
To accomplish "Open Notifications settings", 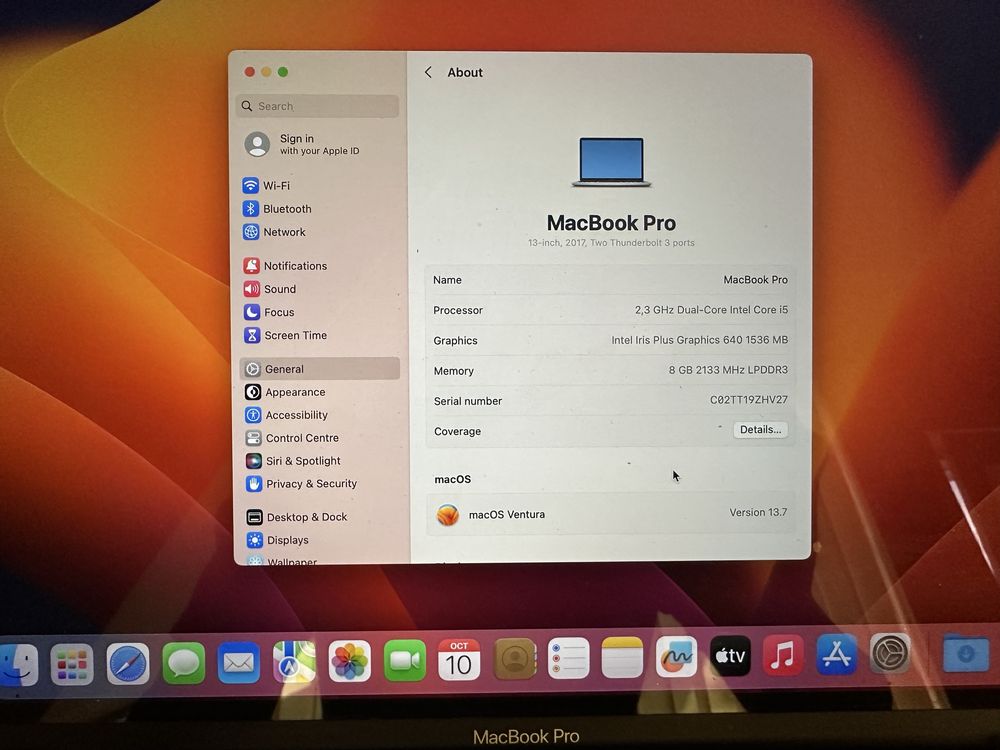I will click(285, 266).
